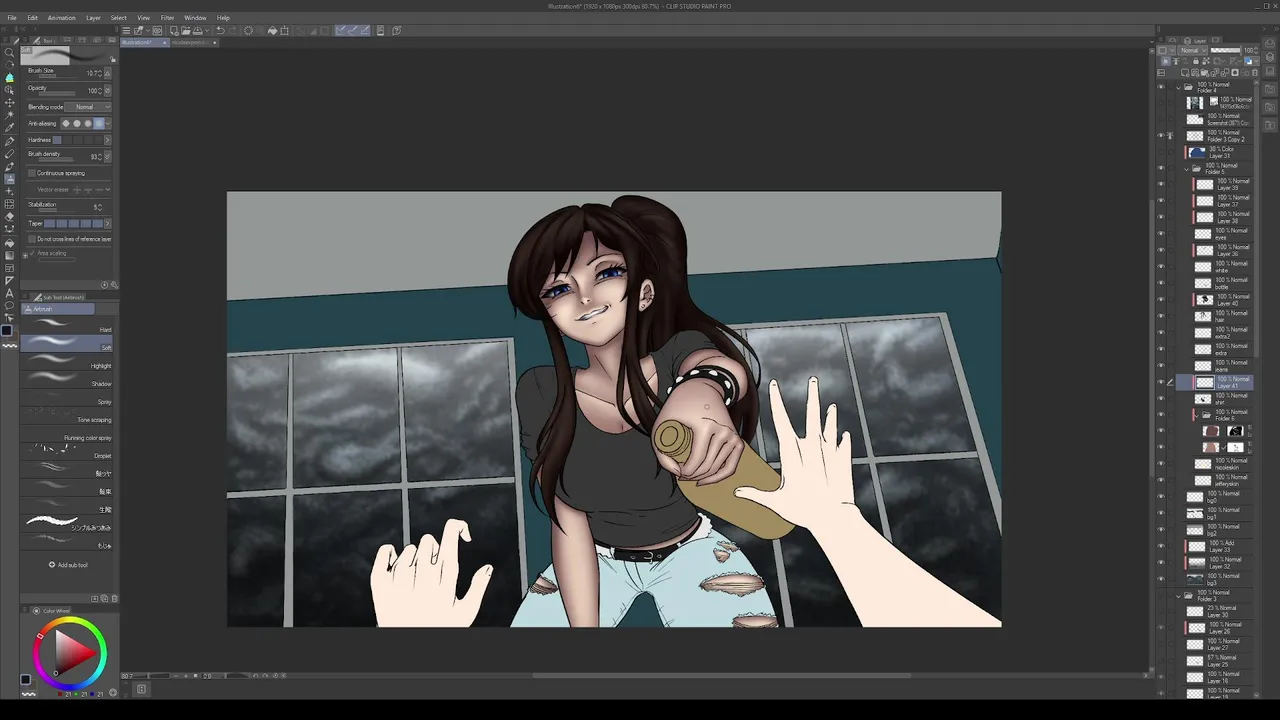
Task: Expand Area scaling plus expander
Action: point(25,255)
